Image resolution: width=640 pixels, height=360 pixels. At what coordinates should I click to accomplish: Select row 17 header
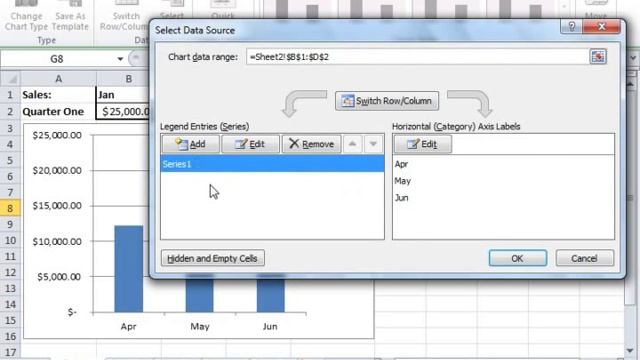coord(10,352)
